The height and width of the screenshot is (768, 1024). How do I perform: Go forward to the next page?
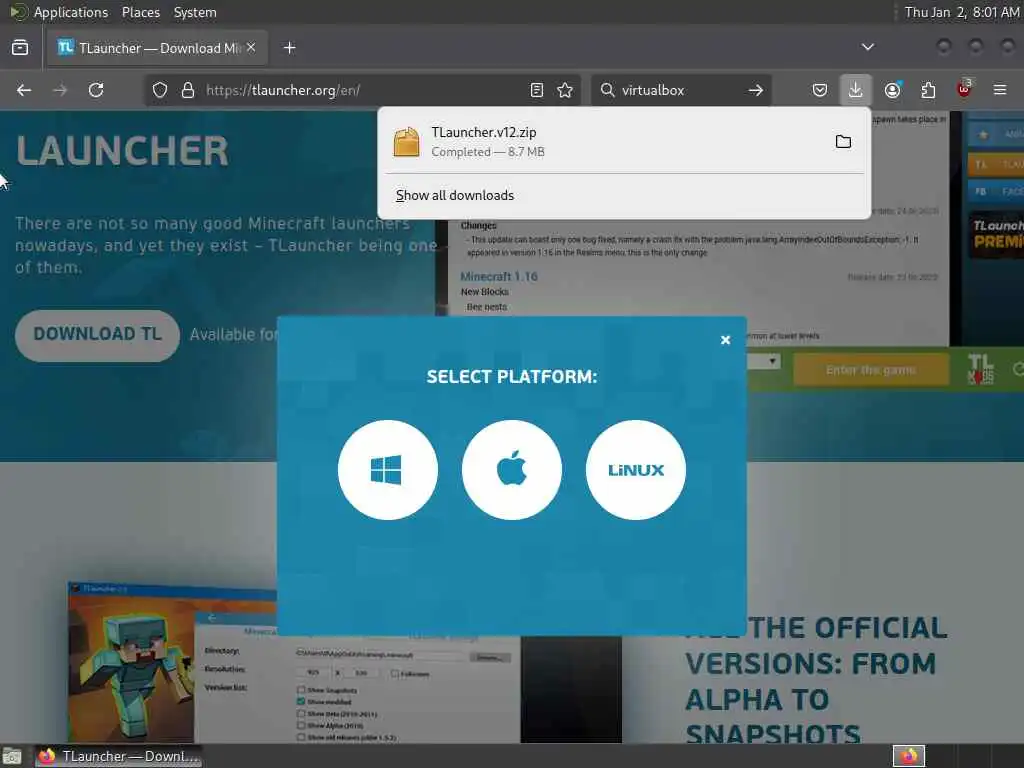pos(60,90)
